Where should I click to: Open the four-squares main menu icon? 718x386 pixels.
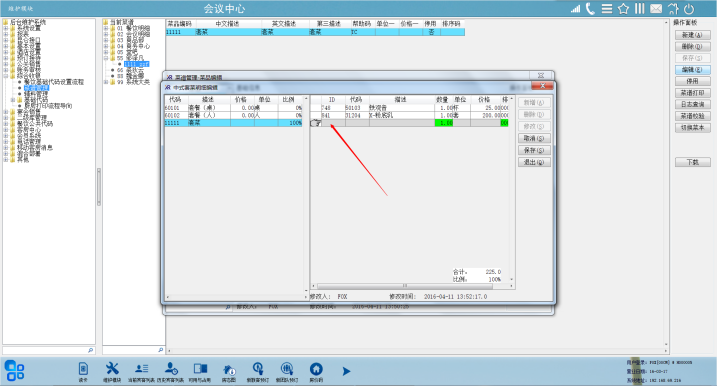pyautogui.click(x=15, y=370)
